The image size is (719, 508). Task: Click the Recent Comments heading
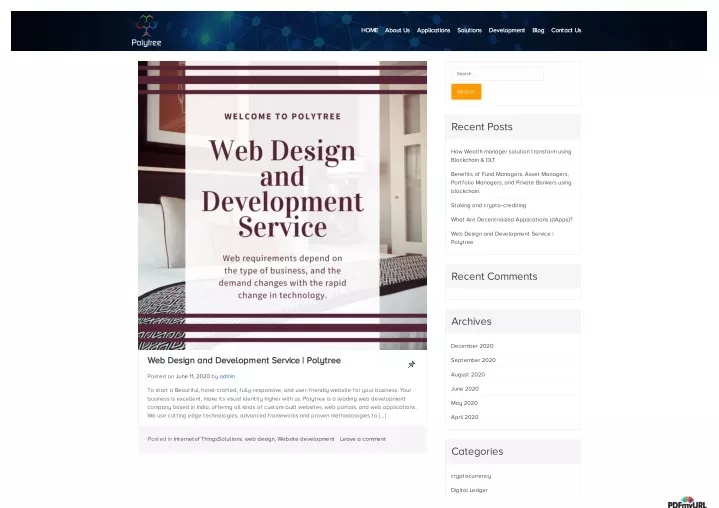(494, 276)
